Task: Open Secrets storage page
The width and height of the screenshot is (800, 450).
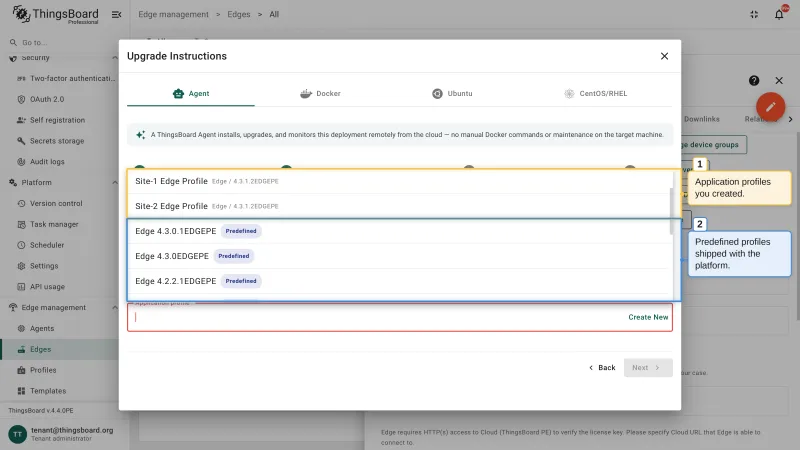Action: (57, 141)
